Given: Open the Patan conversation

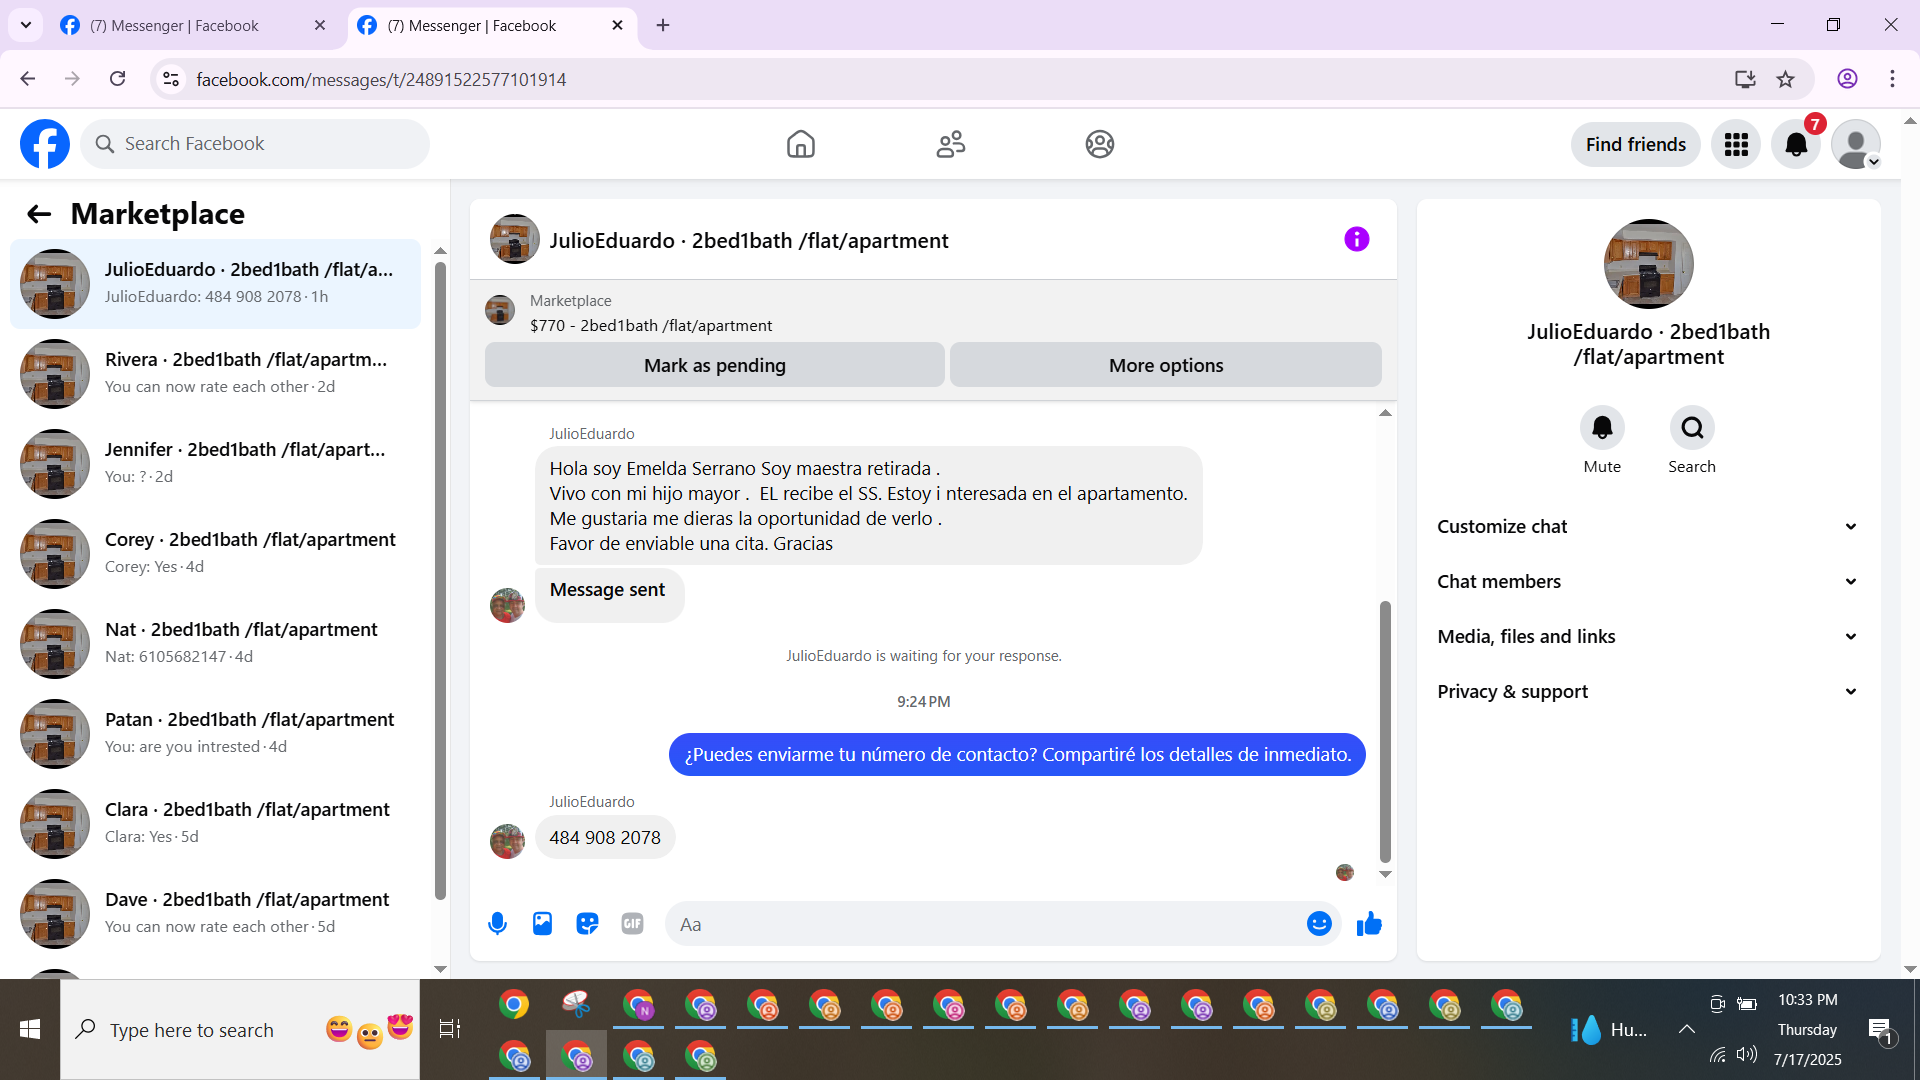Looking at the screenshot, I should click(215, 734).
